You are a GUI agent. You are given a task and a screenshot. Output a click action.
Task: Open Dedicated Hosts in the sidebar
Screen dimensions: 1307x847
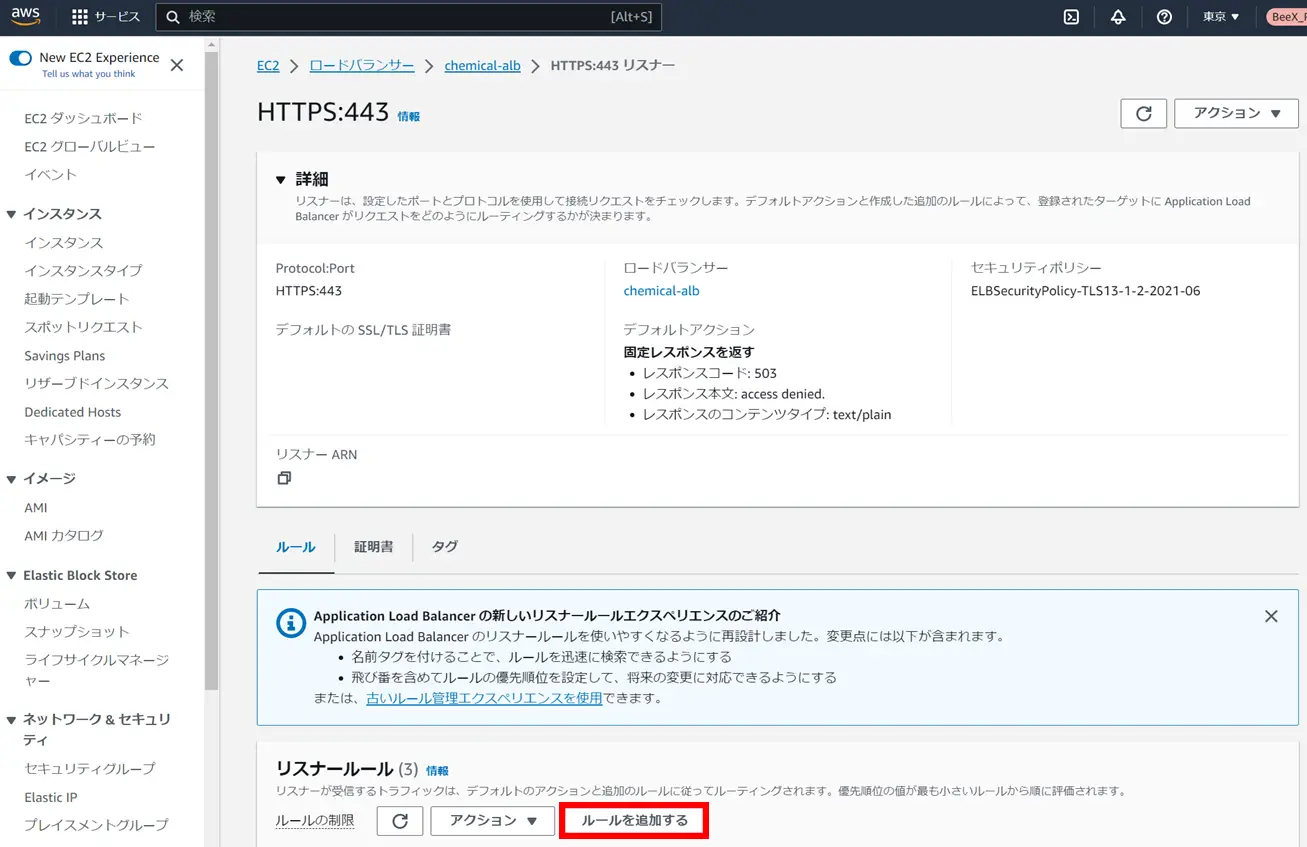click(x=73, y=411)
